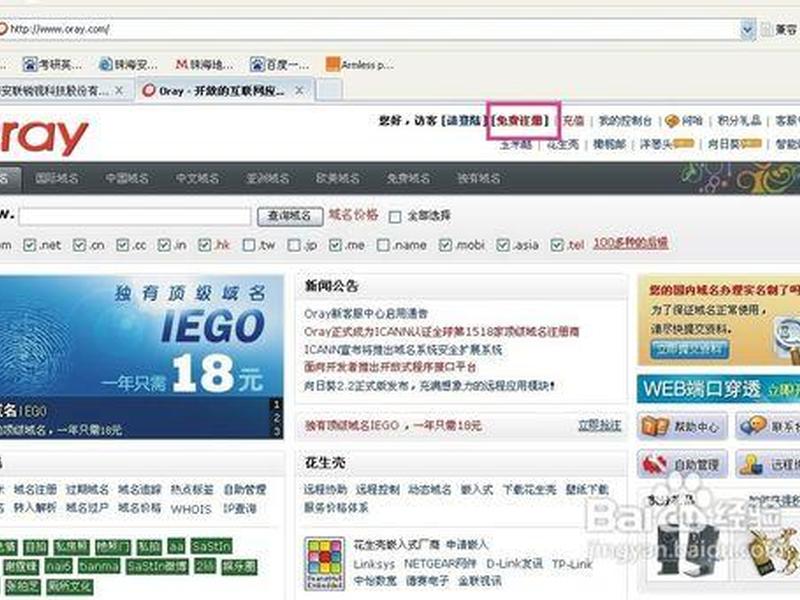
Task: Switch to the 安联锐视科技股份有... tab
Action: tap(55, 90)
